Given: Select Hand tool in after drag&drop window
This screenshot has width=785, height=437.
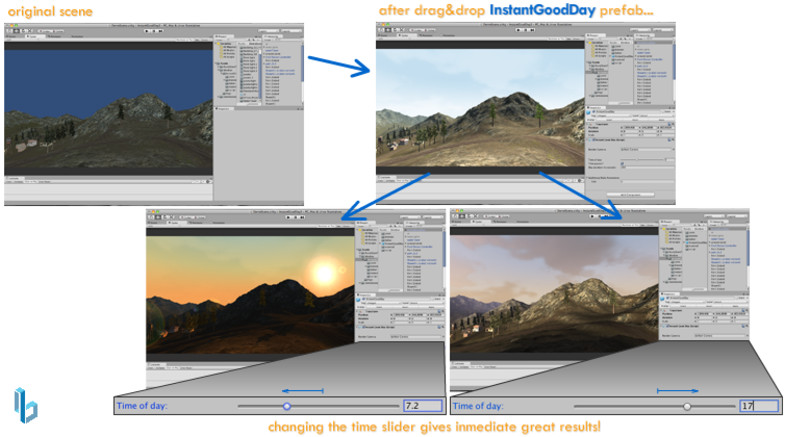Looking at the screenshot, I should click(x=381, y=30).
